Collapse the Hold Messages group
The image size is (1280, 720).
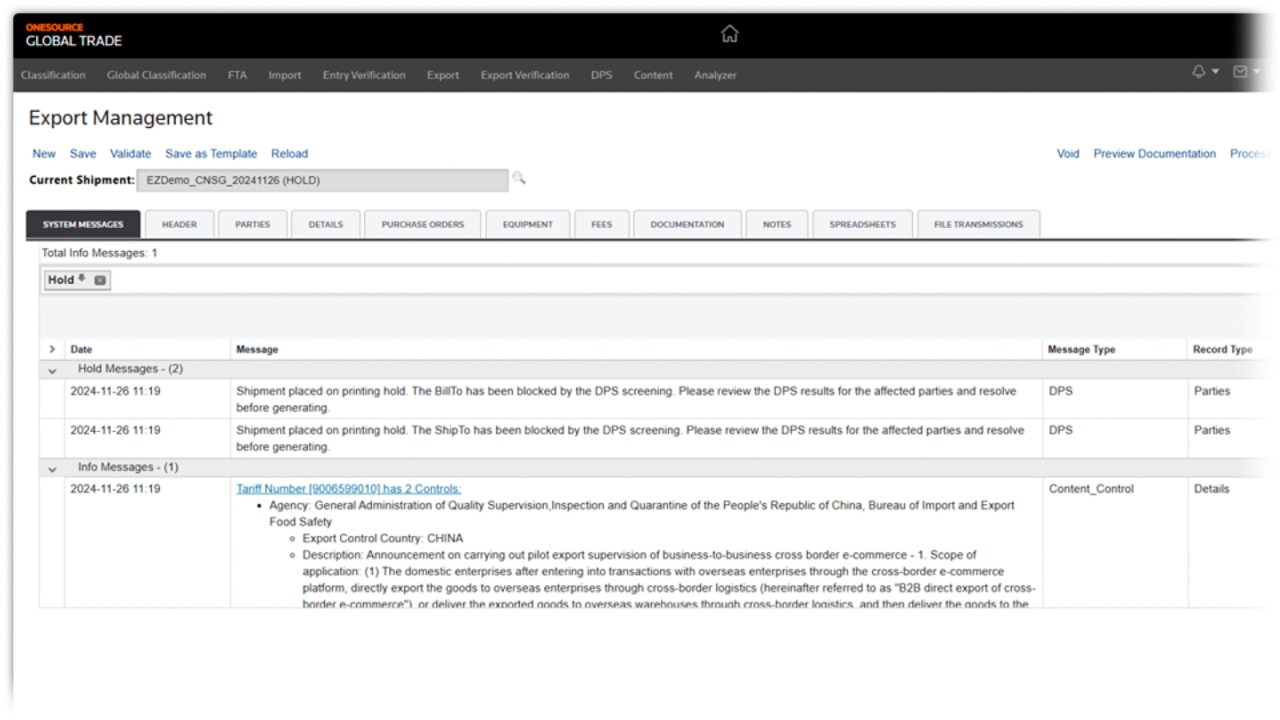tap(52, 370)
